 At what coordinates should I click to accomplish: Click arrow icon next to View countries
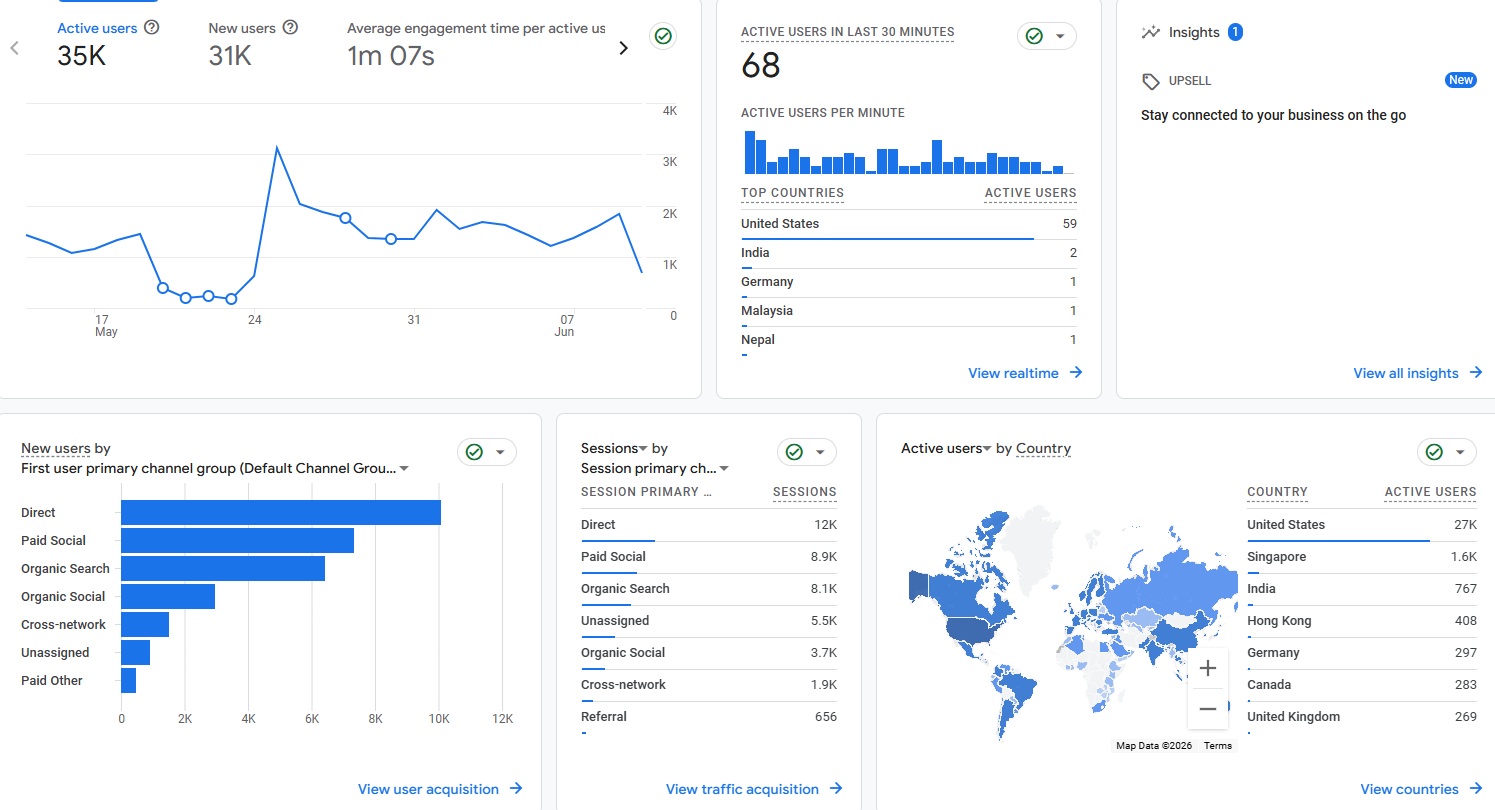[1476, 788]
